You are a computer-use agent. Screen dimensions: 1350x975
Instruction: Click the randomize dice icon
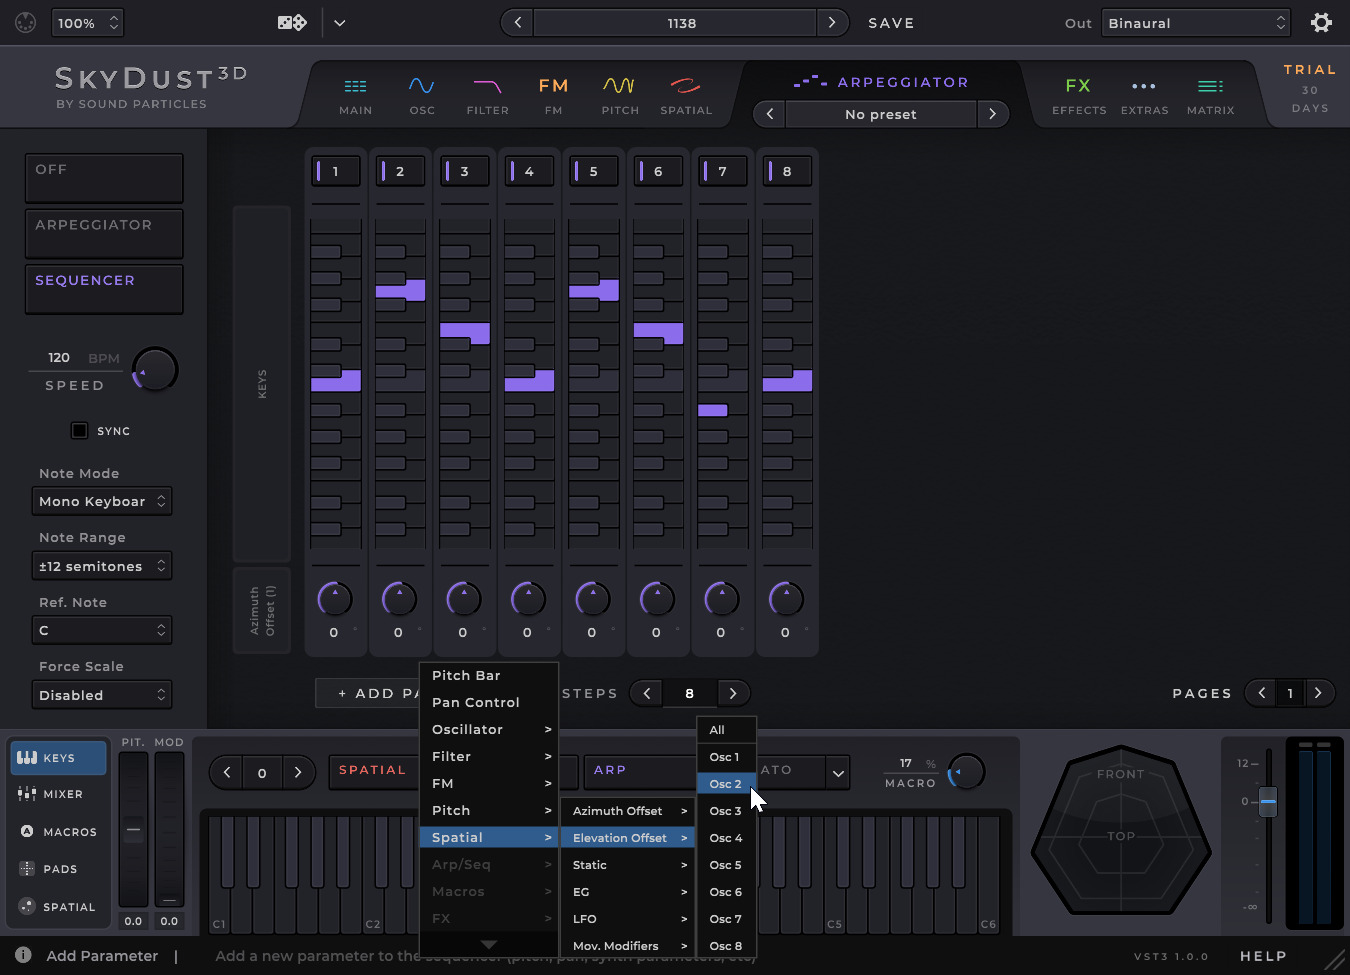click(x=292, y=22)
